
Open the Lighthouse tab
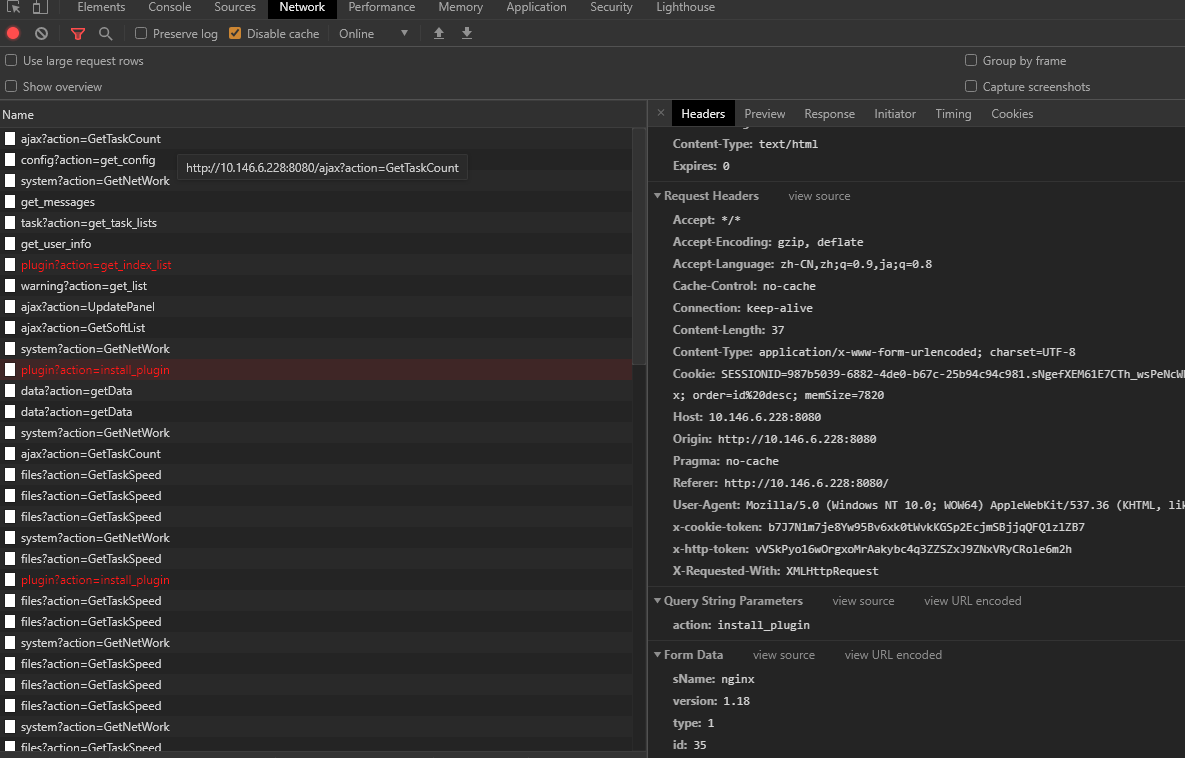[685, 7]
